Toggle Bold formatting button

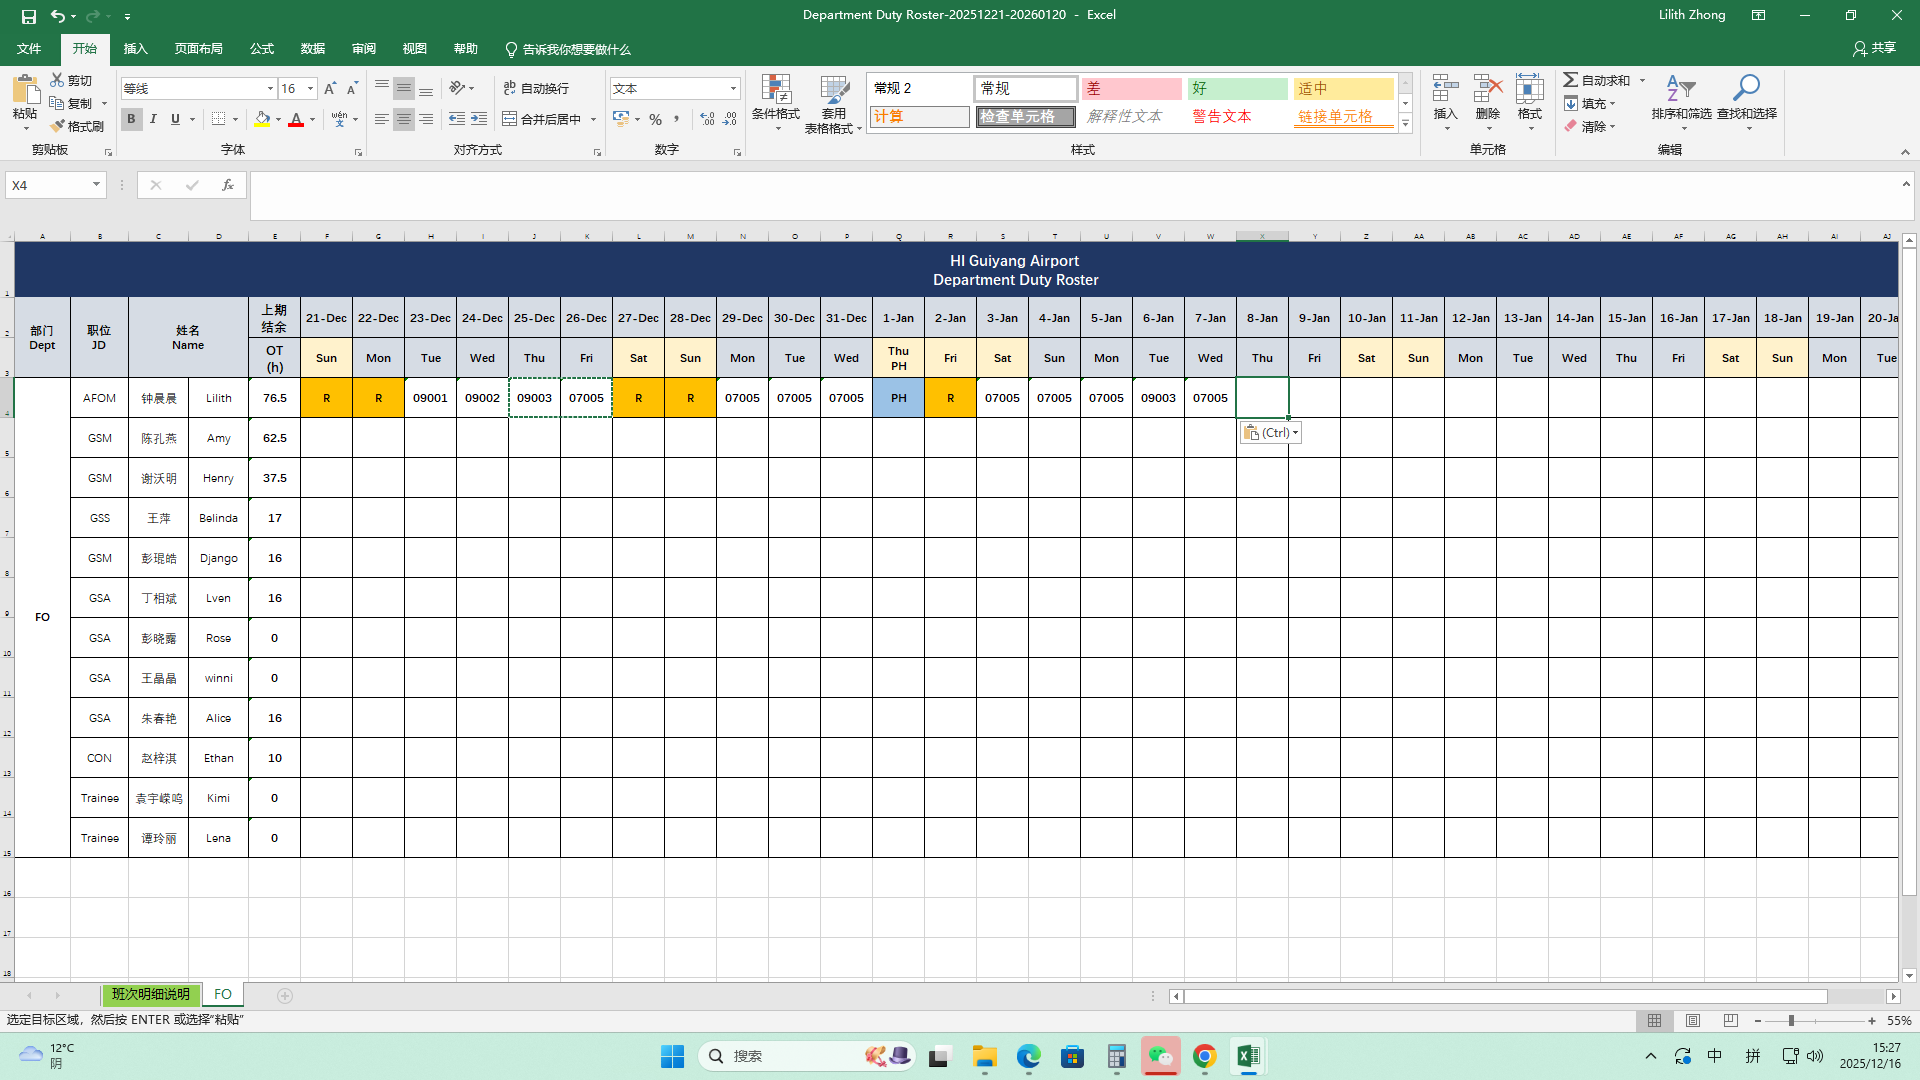(x=131, y=119)
